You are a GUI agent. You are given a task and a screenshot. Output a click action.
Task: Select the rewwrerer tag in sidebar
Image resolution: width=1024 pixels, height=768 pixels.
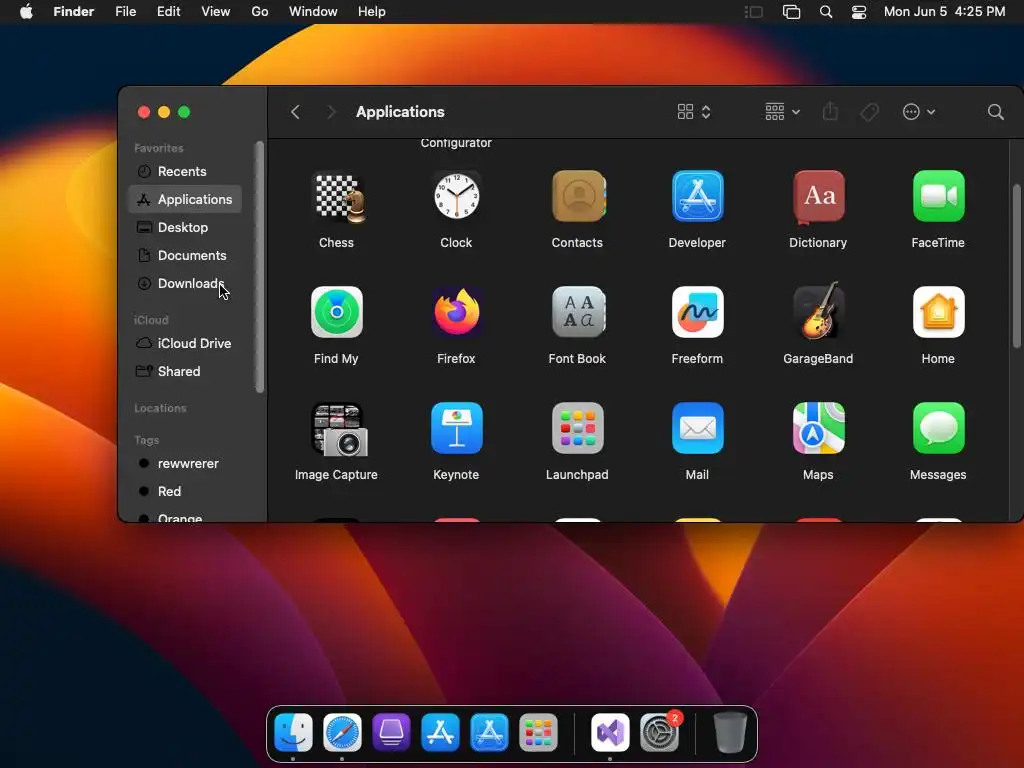(x=185, y=463)
